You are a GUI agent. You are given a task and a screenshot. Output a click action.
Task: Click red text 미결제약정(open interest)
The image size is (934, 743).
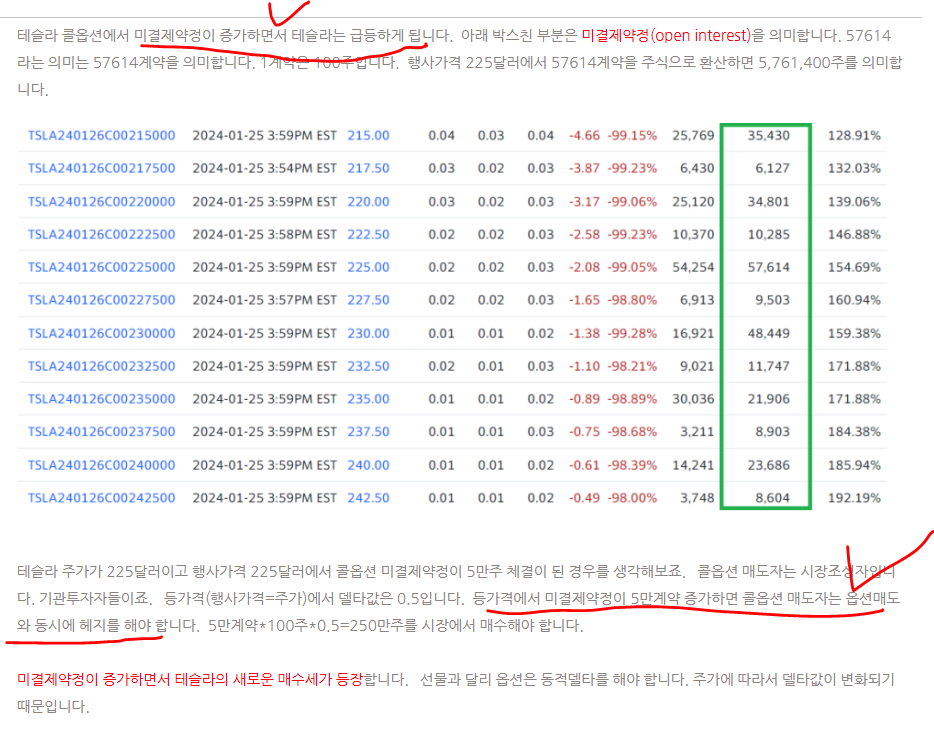(667, 36)
